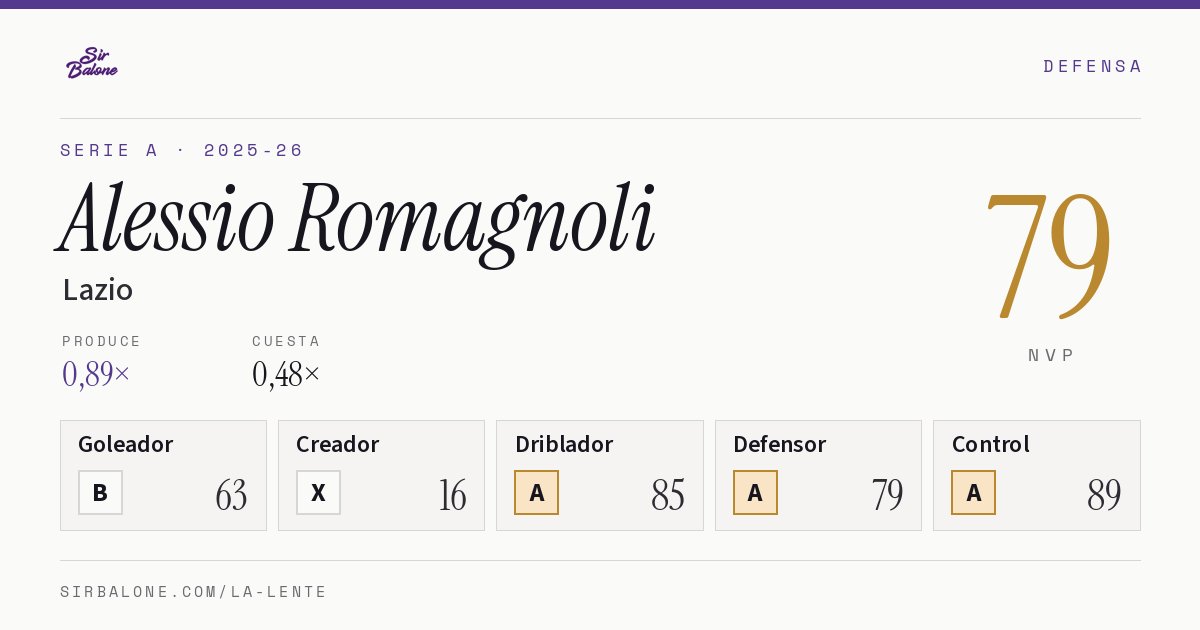Click the DEFENSA position label
This screenshot has height=630, width=1200.
click(1092, 66)
